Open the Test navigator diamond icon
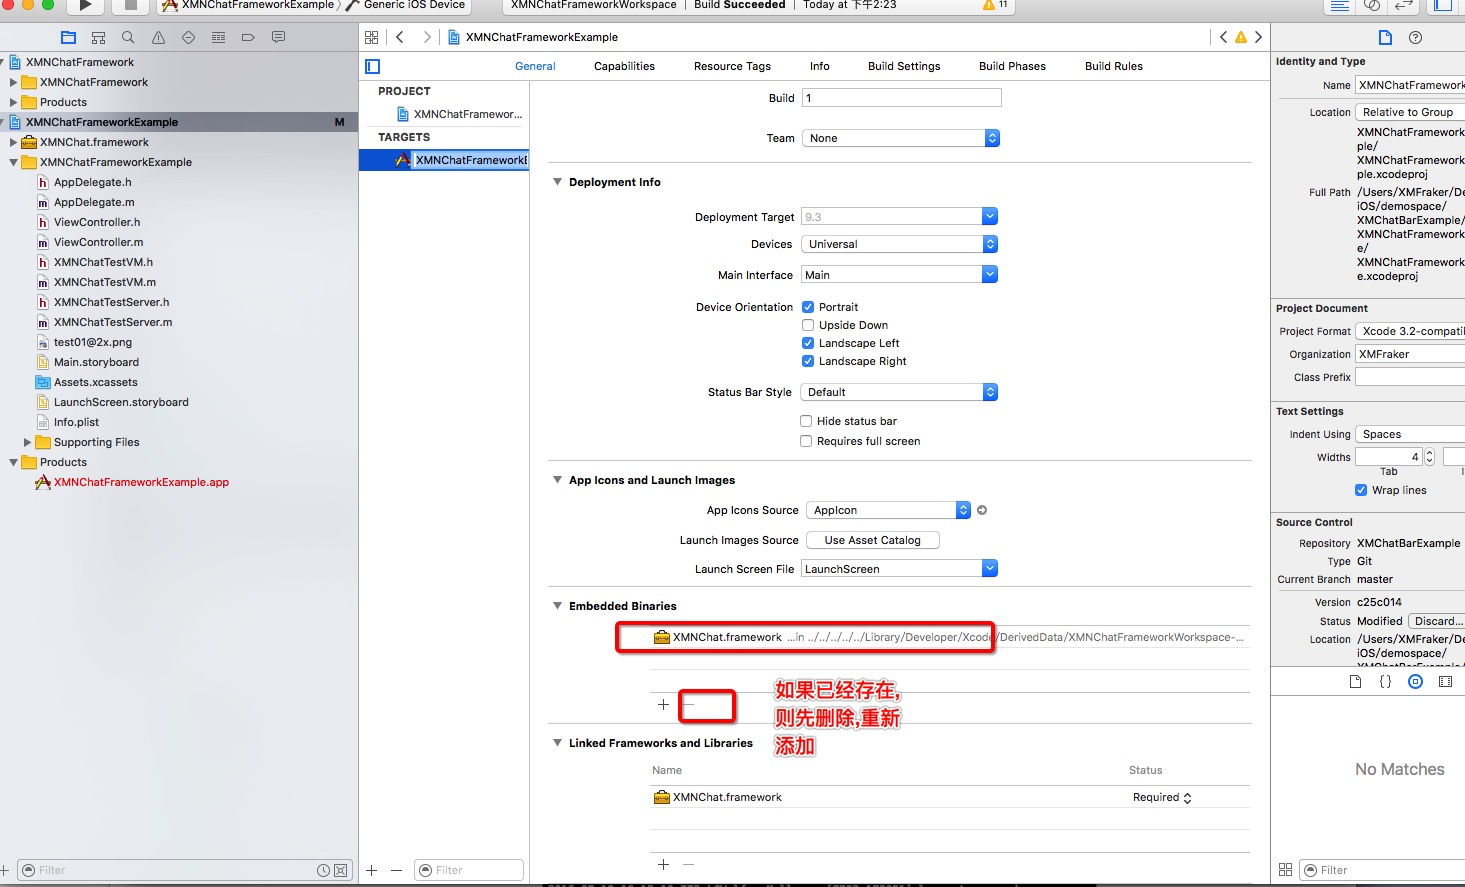This screenshot has height=887, width=1465. coord(188,37)
